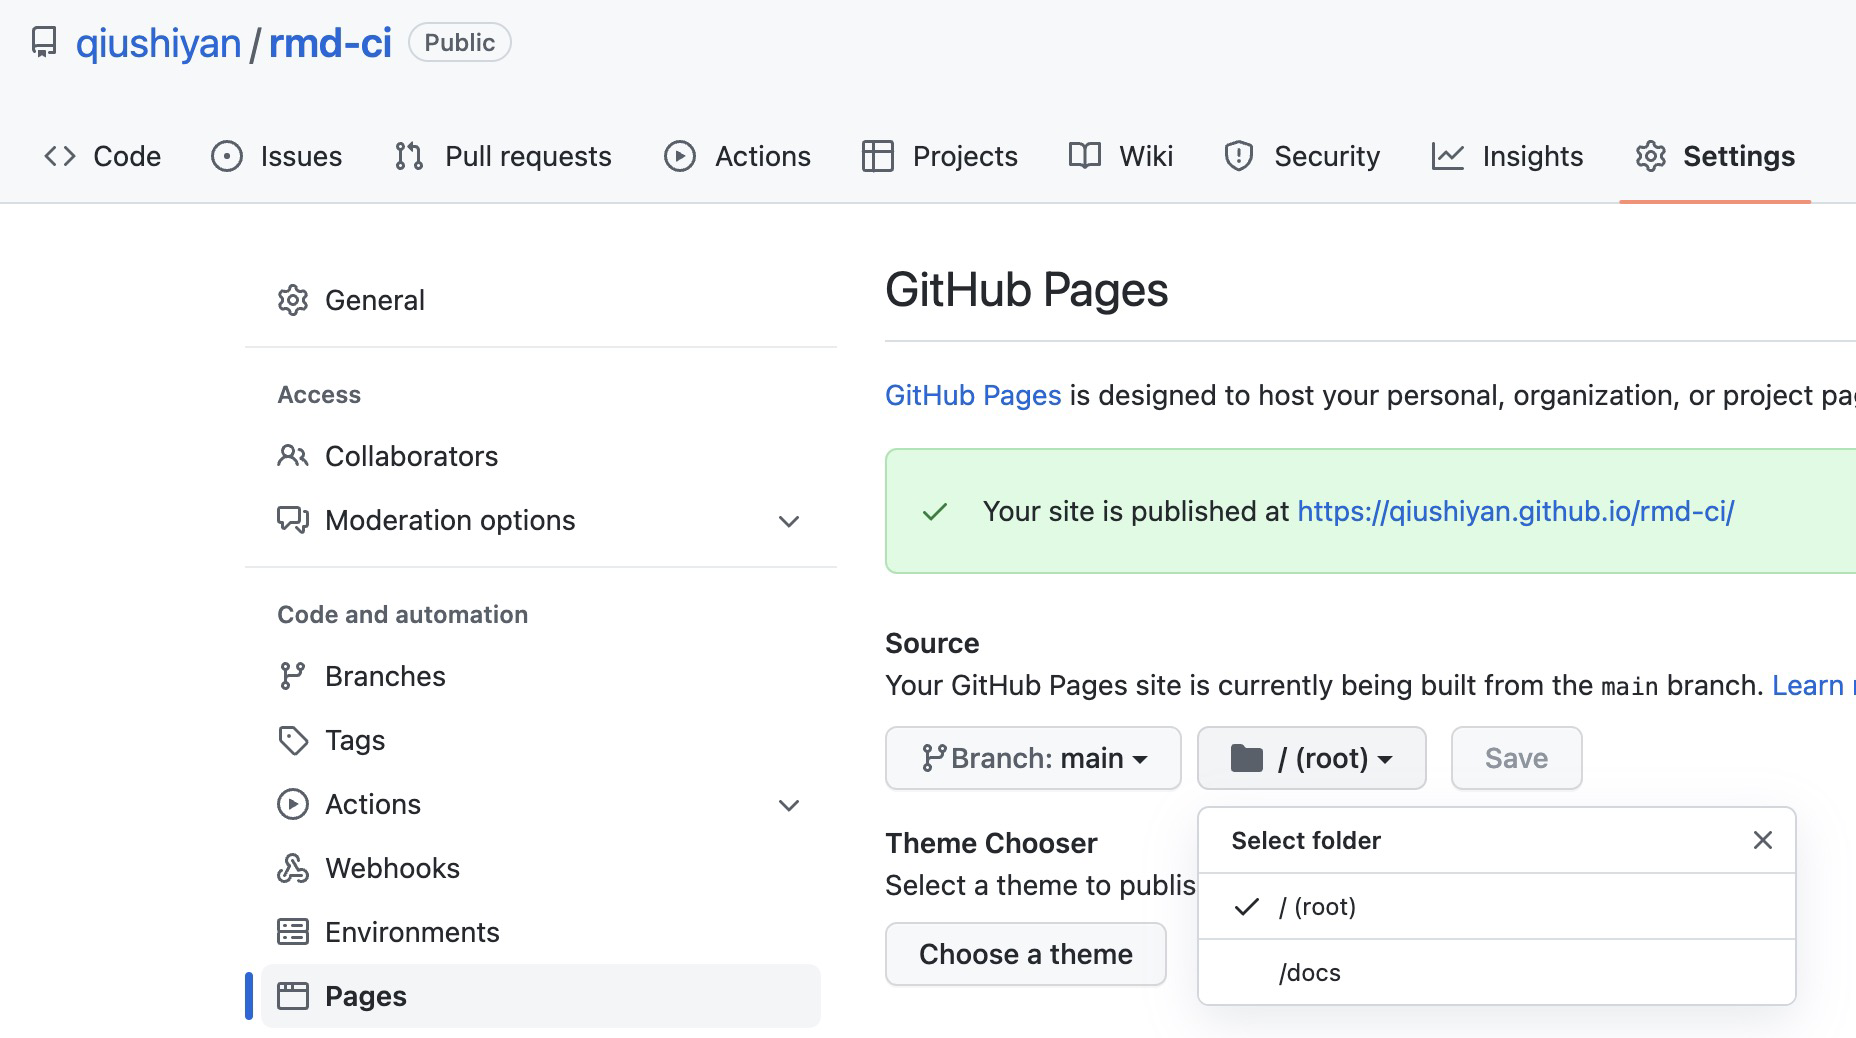Toggle the / (root) folder dropdown
This screenshot has height=1038, width=1856.
(1312, 758)
